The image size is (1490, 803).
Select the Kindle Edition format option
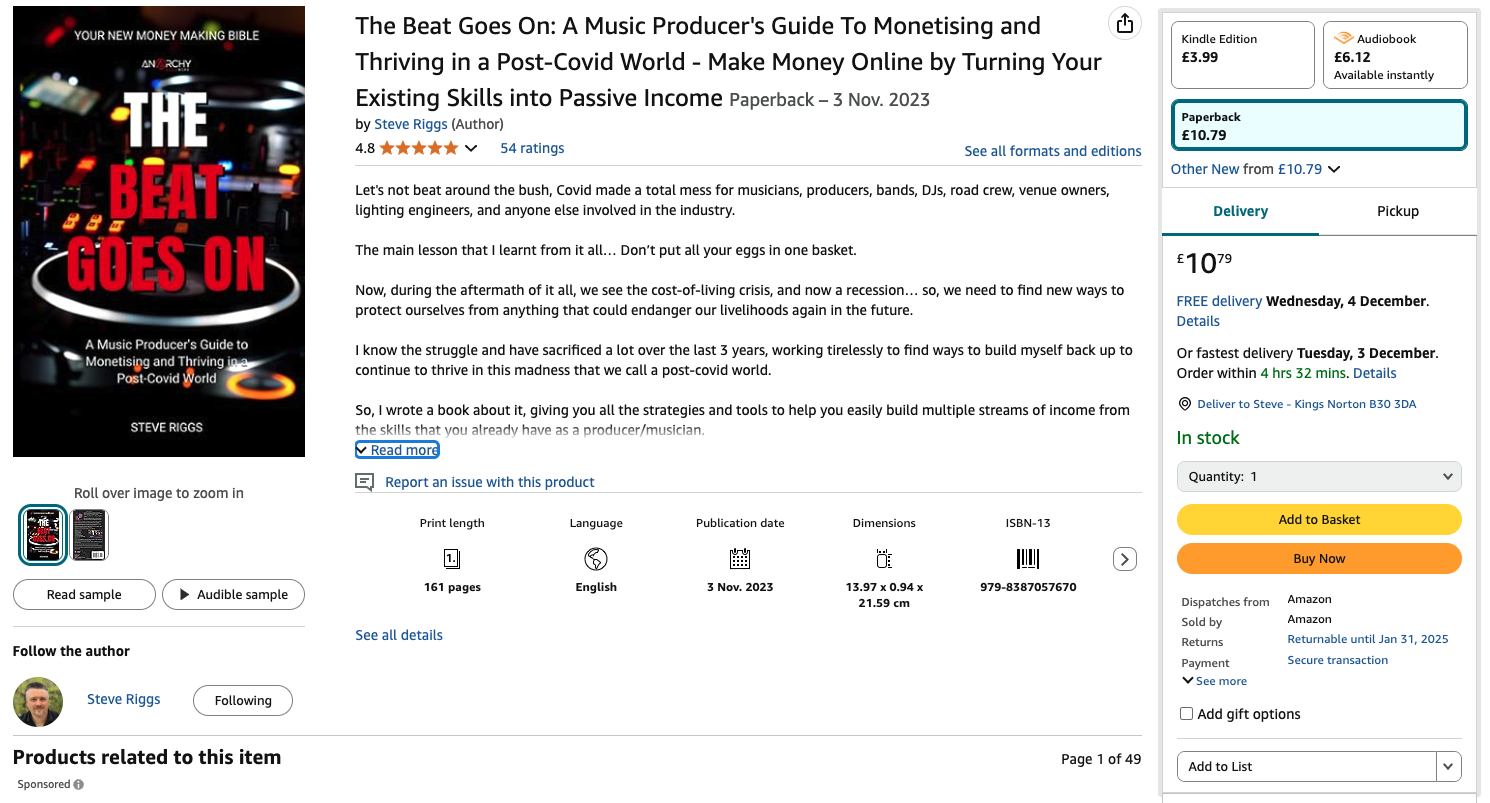pos(1243,55)
